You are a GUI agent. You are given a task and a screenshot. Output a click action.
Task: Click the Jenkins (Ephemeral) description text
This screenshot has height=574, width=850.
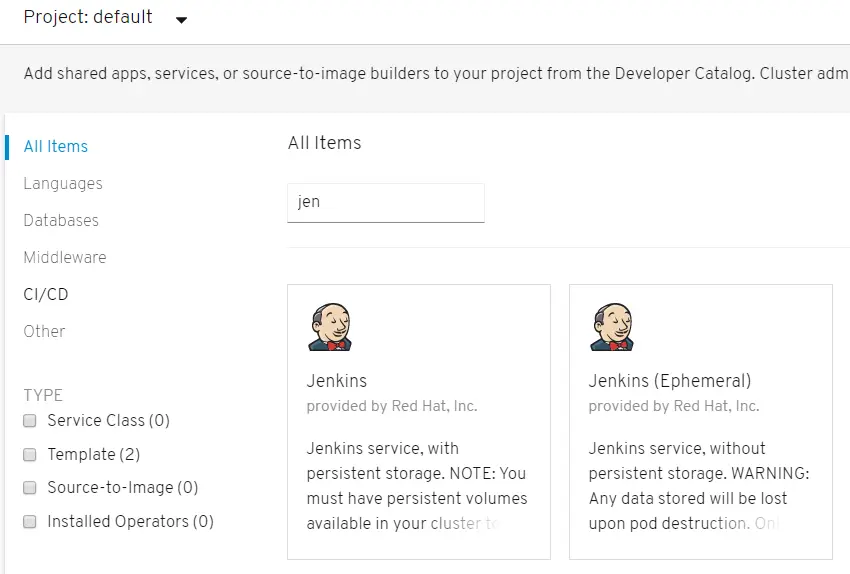tap(698, 485)
